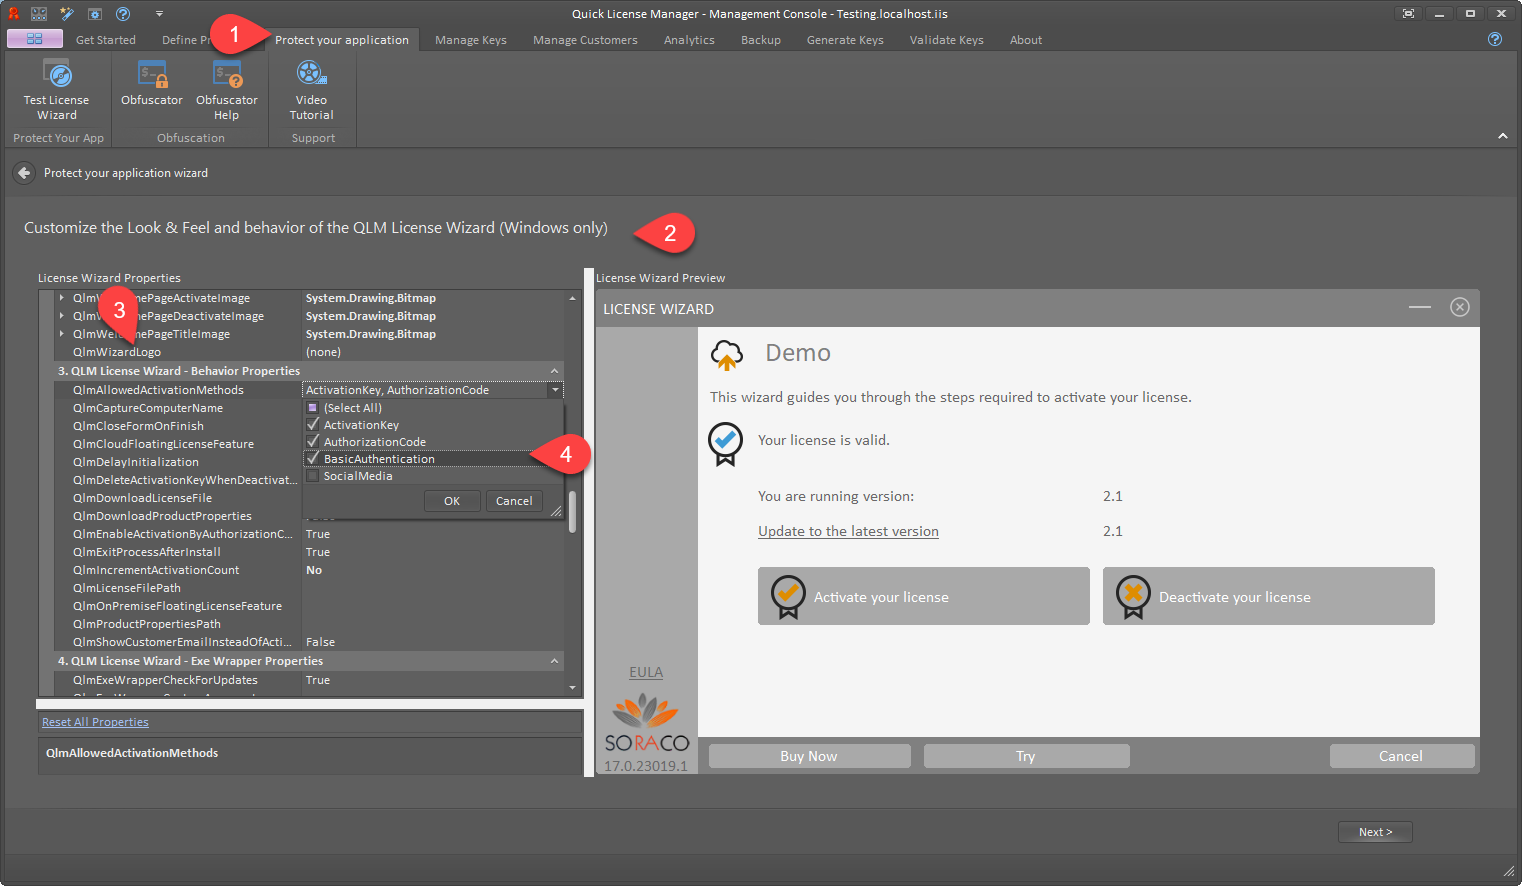Select the QlmDelayInitialization property
This screenshot has width=1522, height=886.
pyautogui.click(x=179, y=462)
